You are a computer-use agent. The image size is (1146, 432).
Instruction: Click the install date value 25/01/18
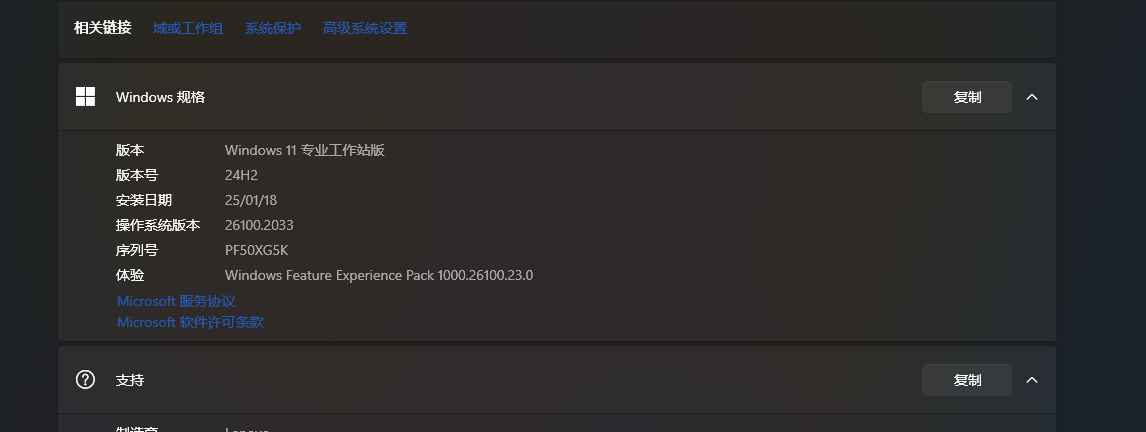(251, 200)
